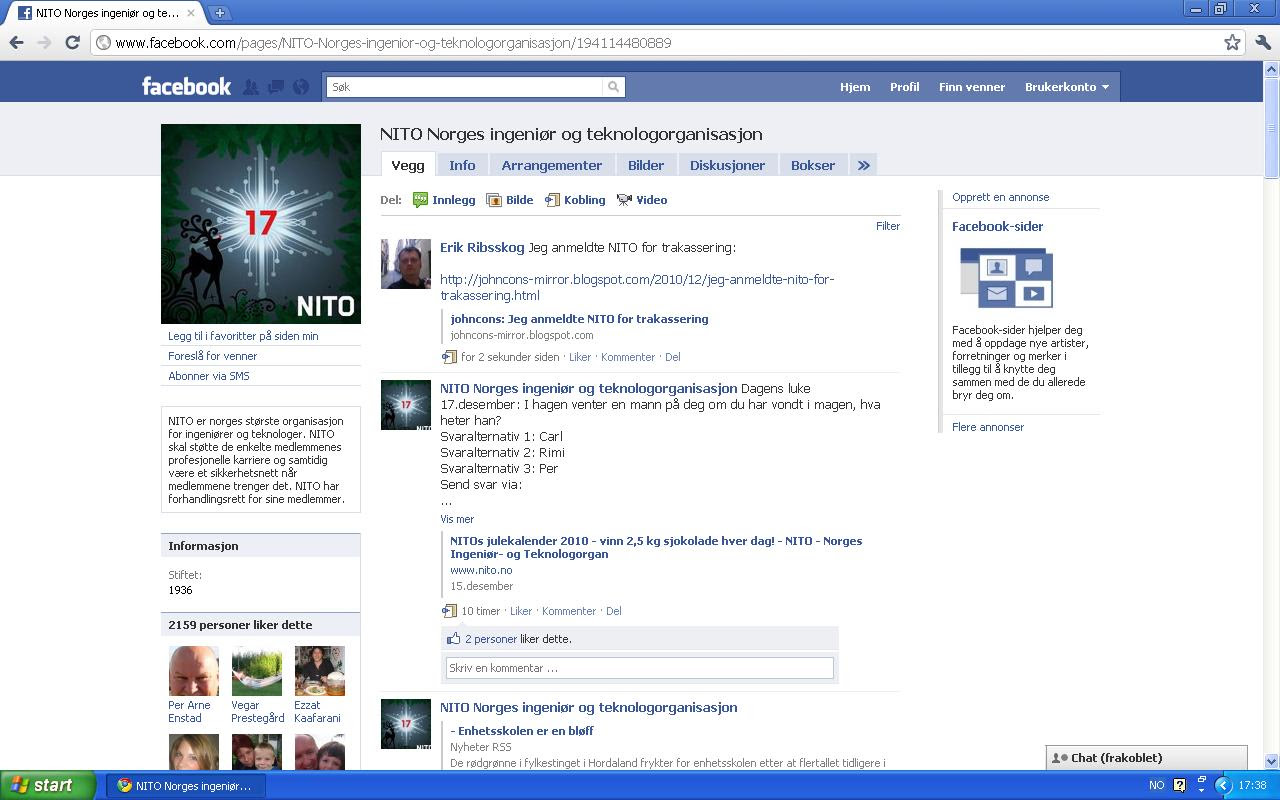The height and width of the screenshot is (800, 1280).
Task: Click link icon beside 'for 2 sekunder siden'
Action: point(449,356)
